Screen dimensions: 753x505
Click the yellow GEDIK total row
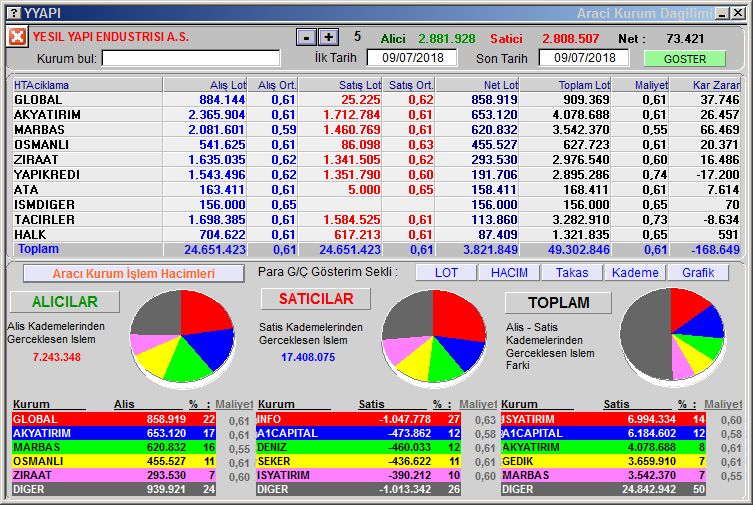coord(603,461)
